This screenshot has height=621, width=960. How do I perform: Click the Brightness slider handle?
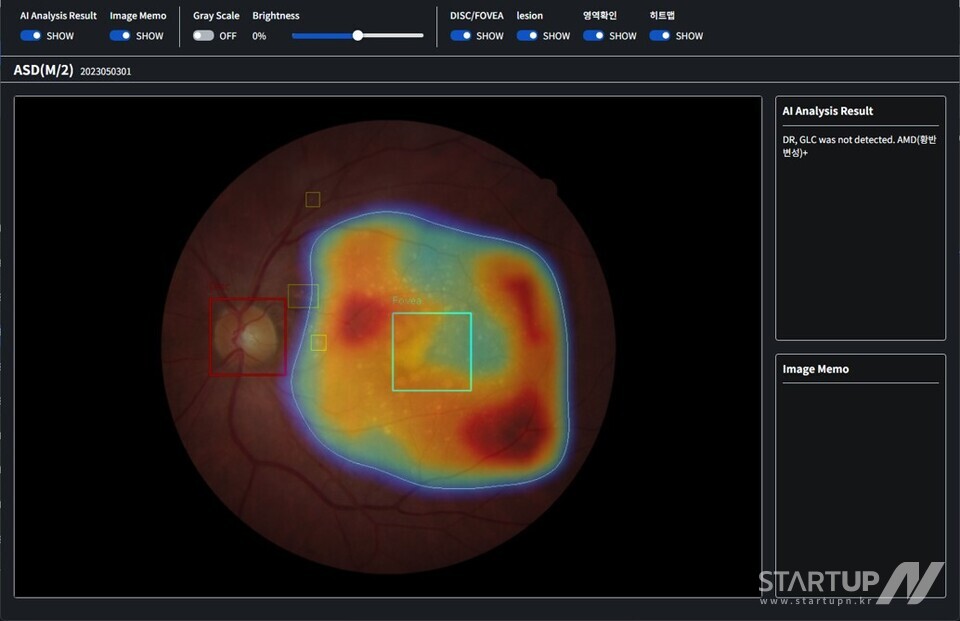[x=358, y=36]
